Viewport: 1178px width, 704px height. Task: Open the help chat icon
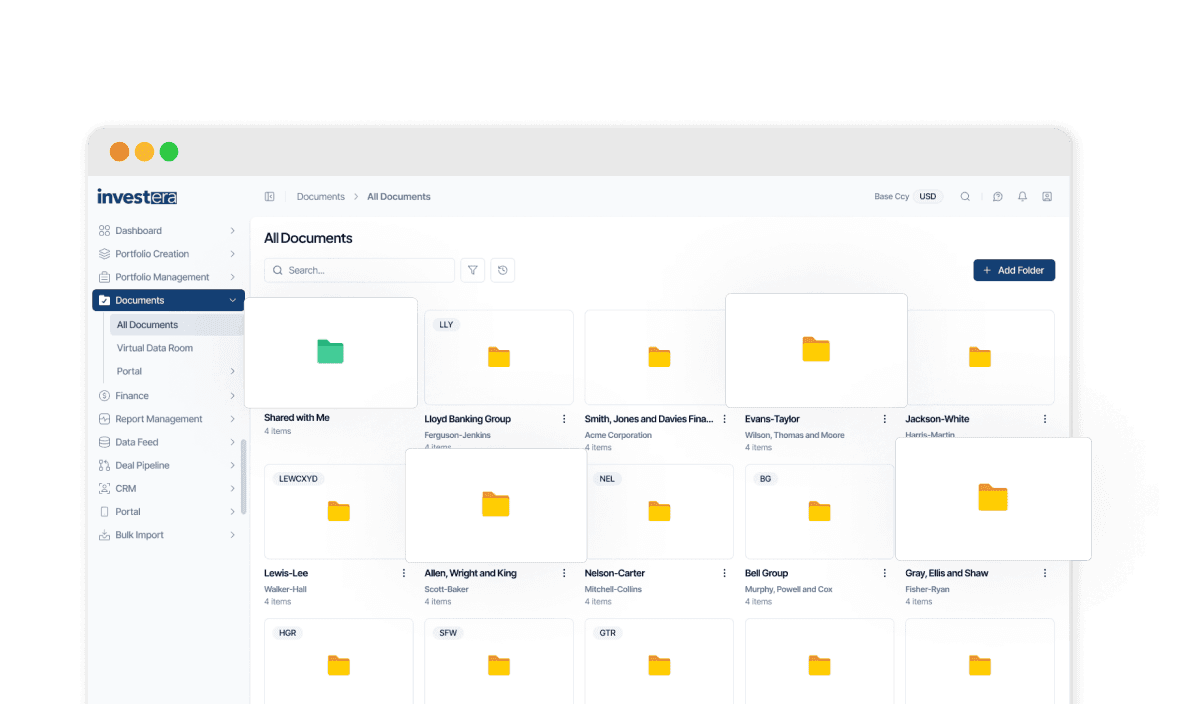click(x=998, y=197)
